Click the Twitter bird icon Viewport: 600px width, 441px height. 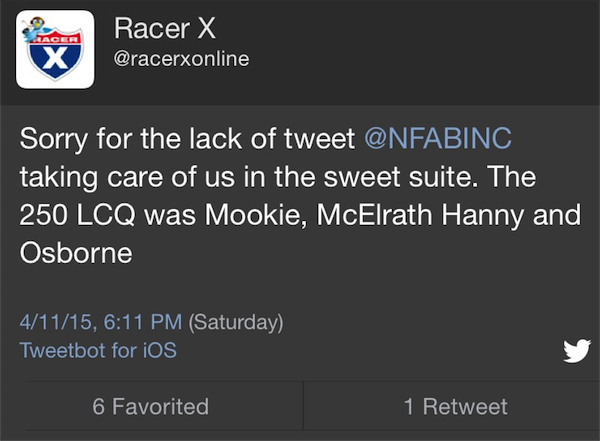[x=577, y=350]
